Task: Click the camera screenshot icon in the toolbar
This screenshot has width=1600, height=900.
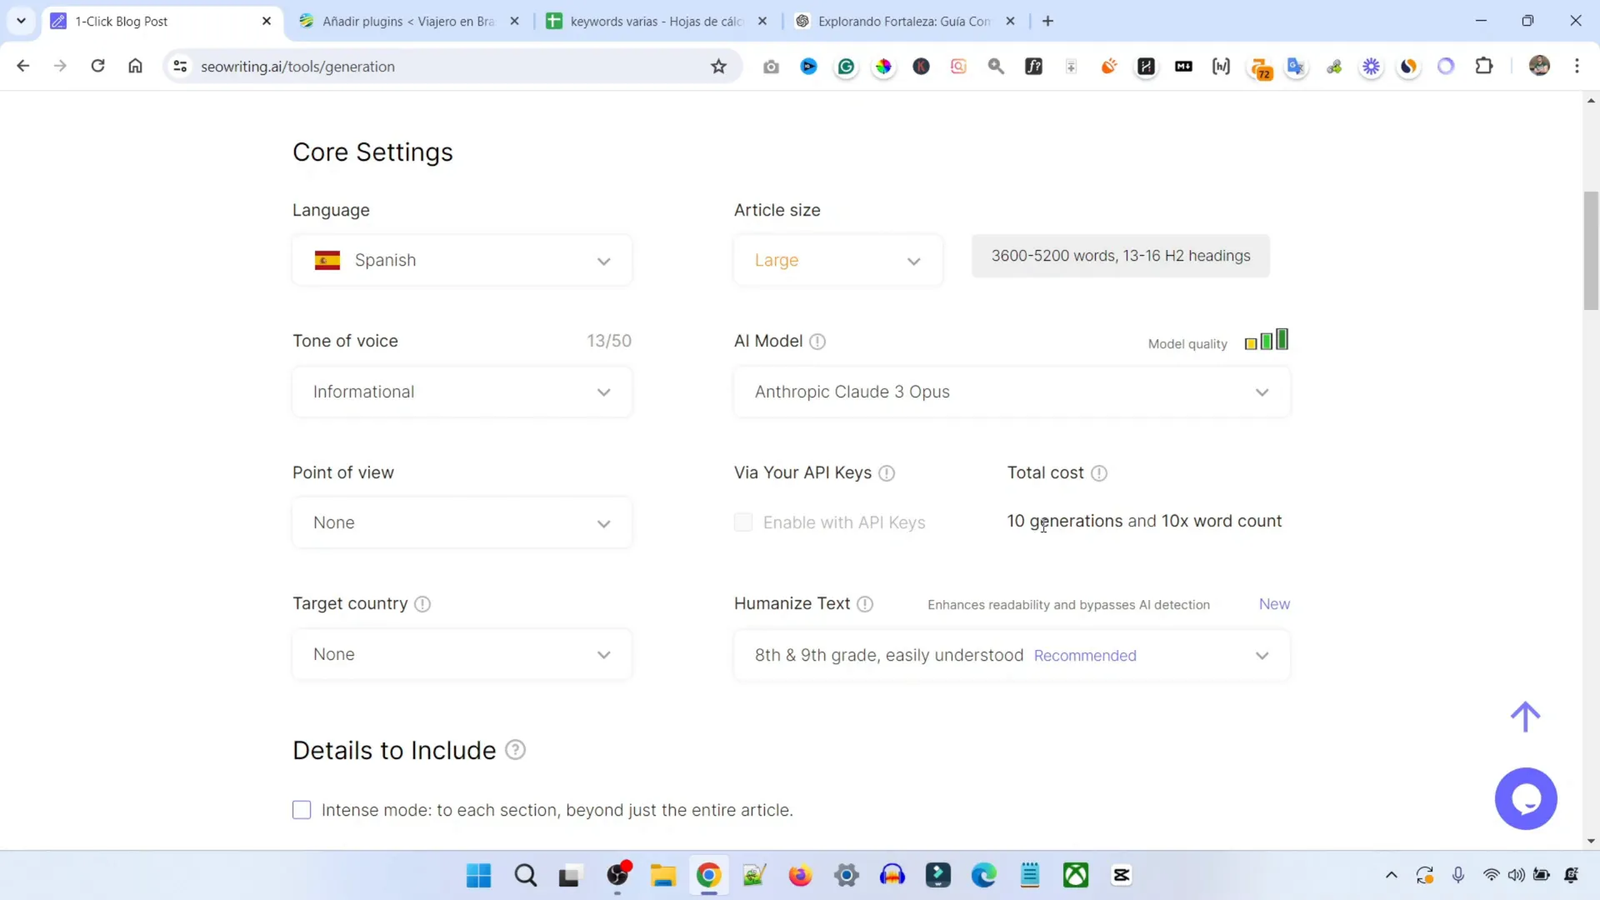Action: tap(770, 66)
